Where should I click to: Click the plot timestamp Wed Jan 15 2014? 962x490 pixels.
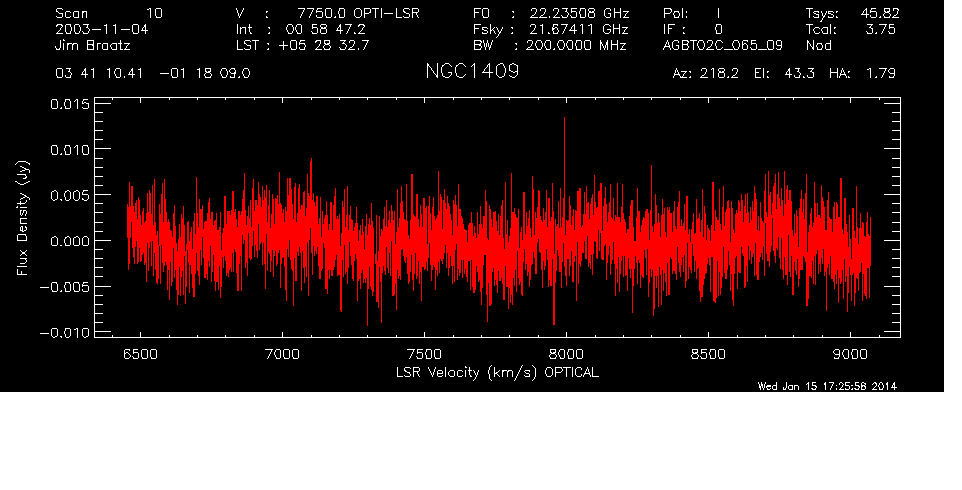coord(826,386)
